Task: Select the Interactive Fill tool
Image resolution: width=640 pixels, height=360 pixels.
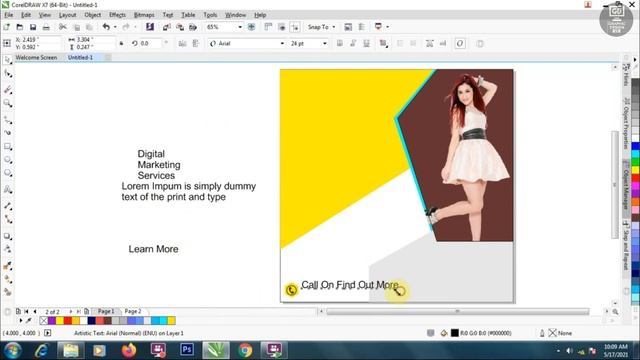Action: click(7, 280)
